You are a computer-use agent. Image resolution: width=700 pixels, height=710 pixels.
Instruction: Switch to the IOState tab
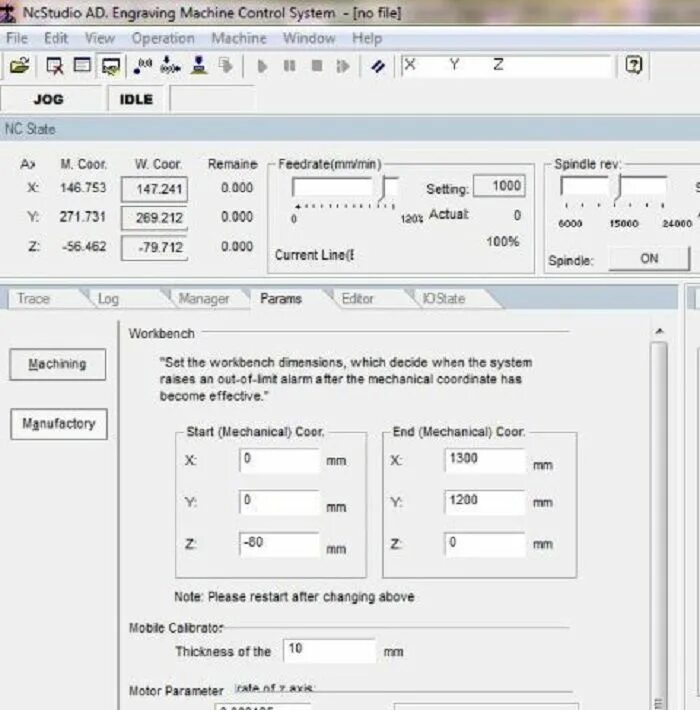(x=451, y=299)
